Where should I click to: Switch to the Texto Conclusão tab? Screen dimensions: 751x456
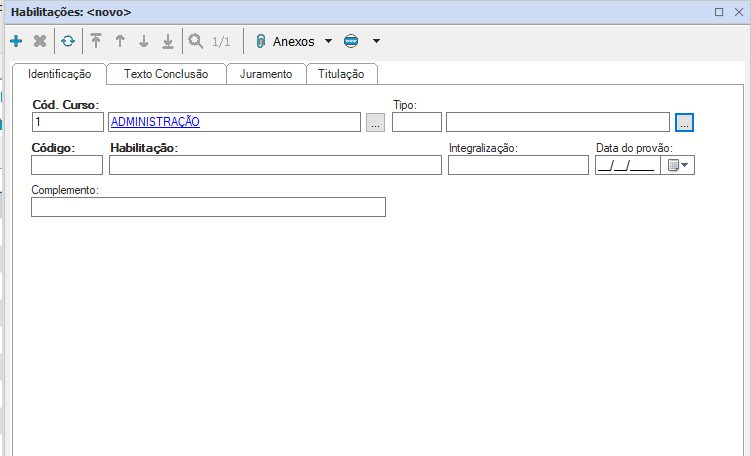(165, 74)
